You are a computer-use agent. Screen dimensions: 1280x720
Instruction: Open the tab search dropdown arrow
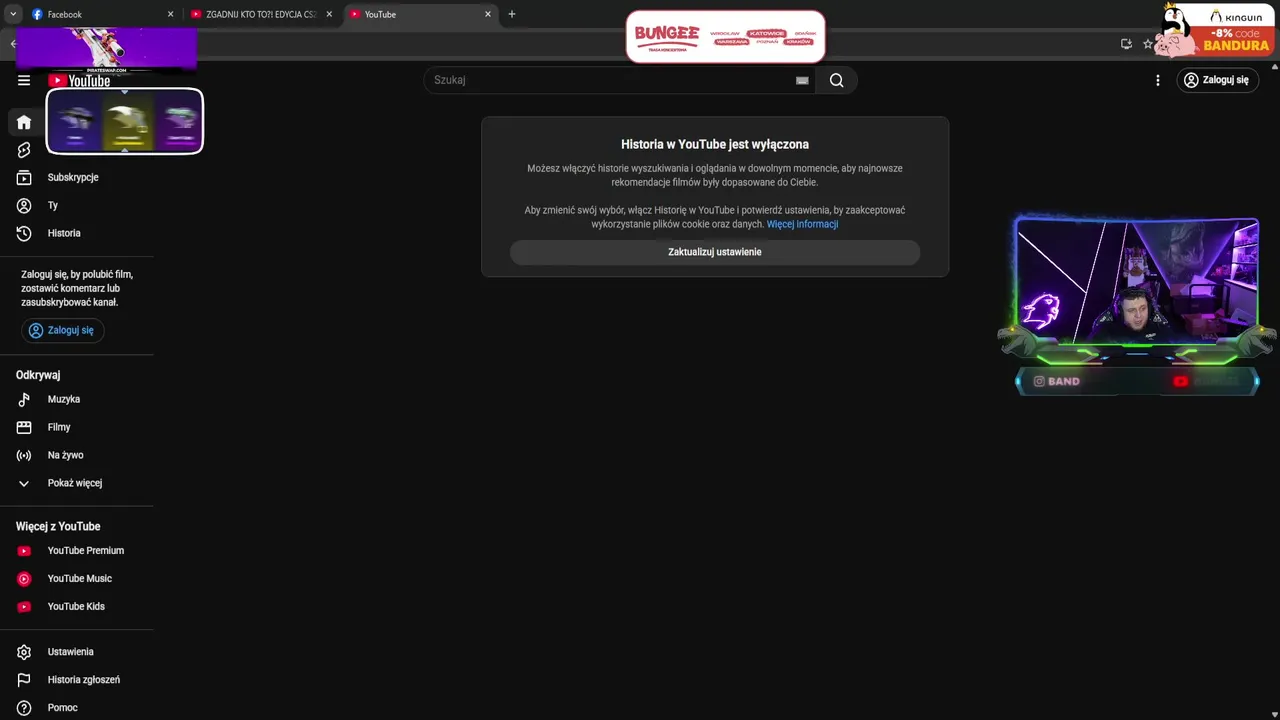pyautogui.click(x=13, y=14)
